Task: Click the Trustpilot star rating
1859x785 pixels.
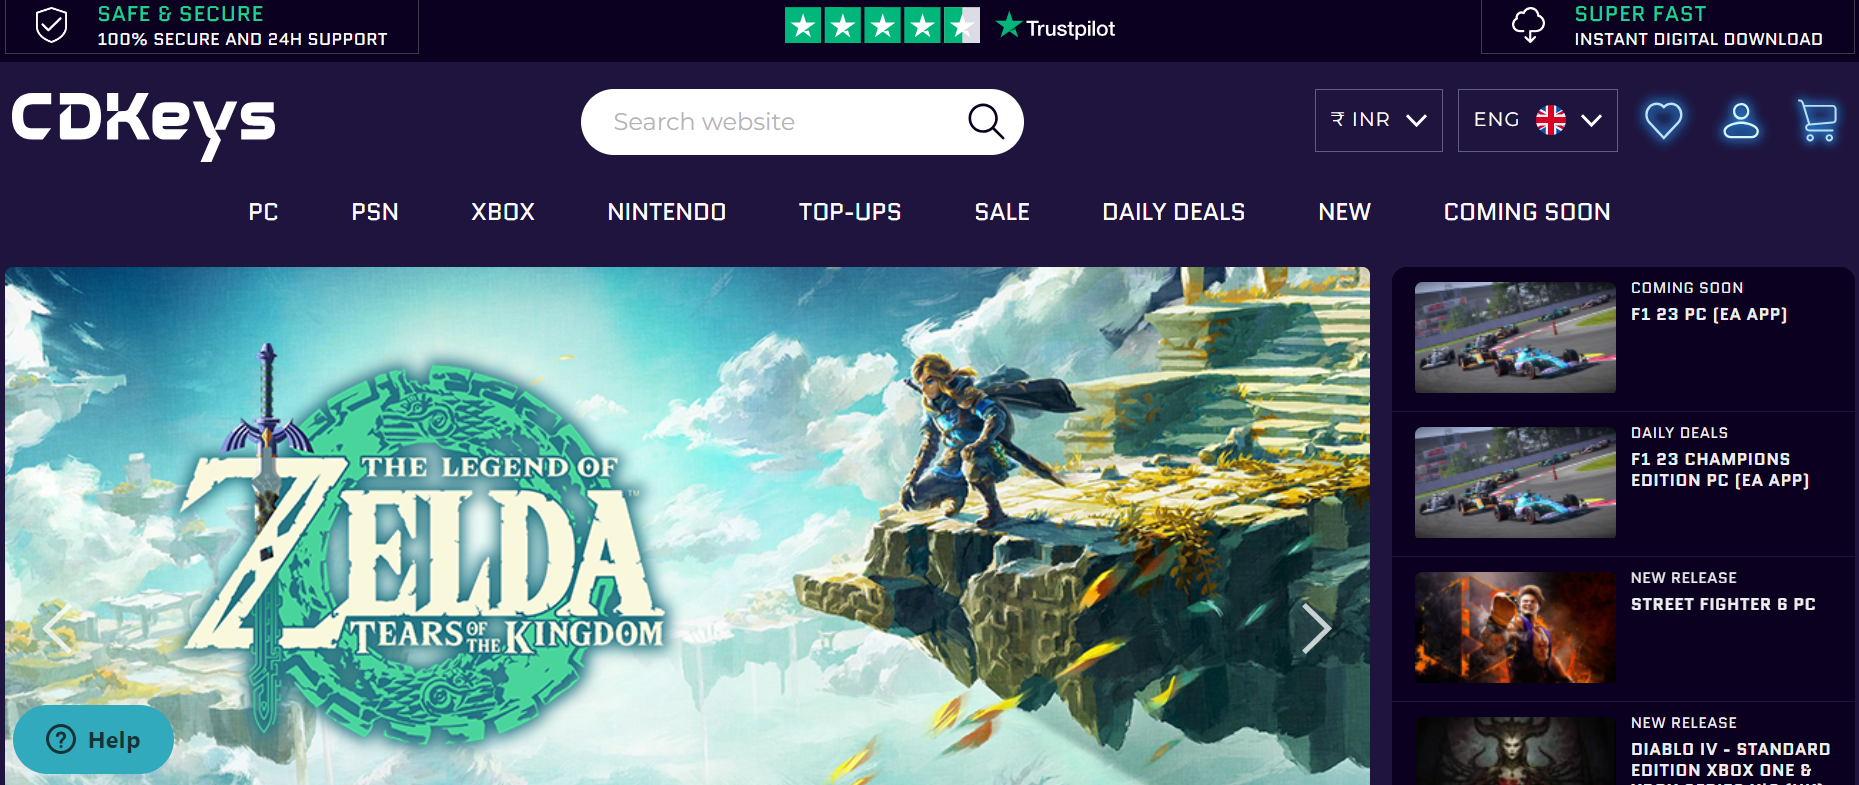Action: (882, 26)
